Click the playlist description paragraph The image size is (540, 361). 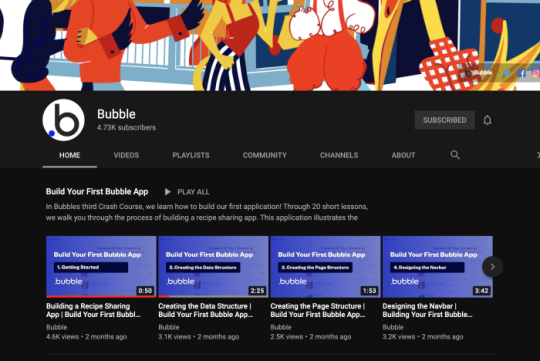[207, 212]
